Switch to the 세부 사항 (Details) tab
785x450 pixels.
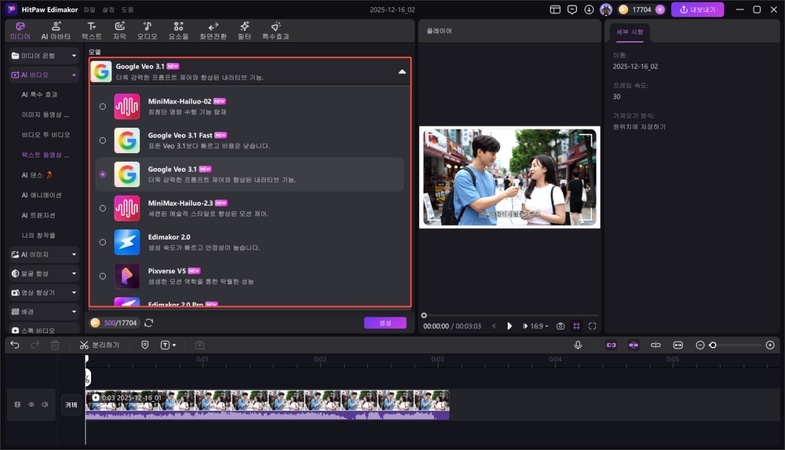coord(630,32)
